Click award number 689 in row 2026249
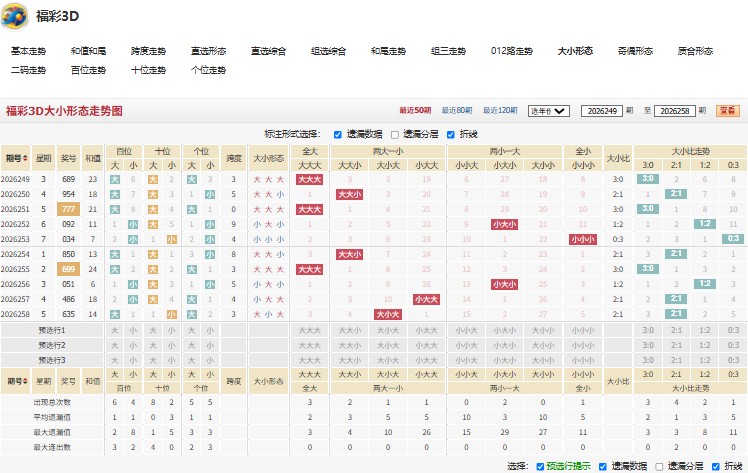 click(x=68, y=179)
